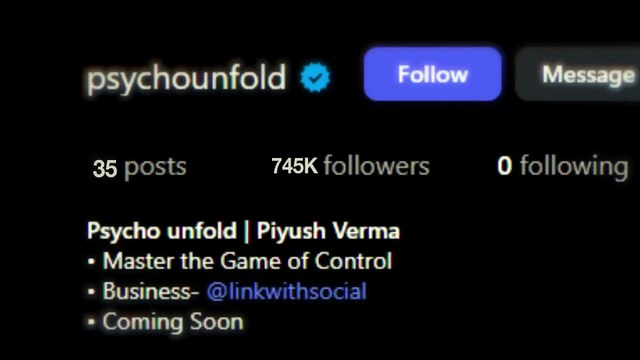The image size is (640, 360).
Task: Follow the psychounfold account
Action: [433, 74]
